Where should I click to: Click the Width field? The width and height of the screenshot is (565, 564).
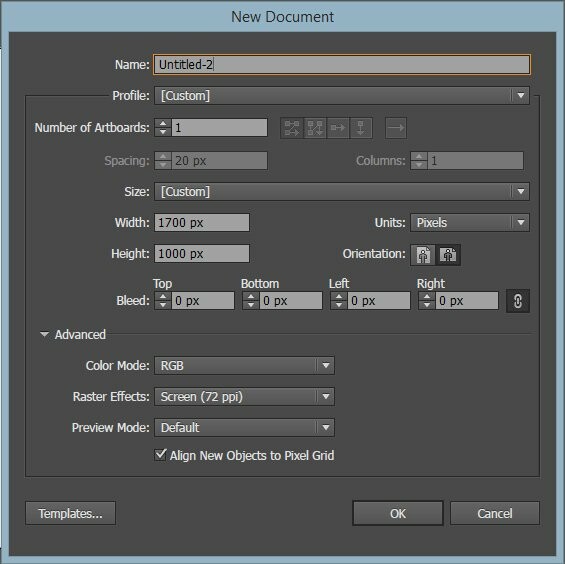[x=202, y=223]
